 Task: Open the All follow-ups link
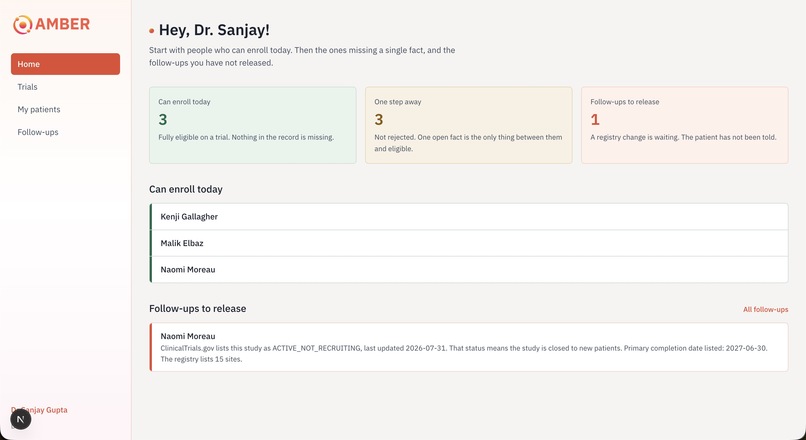click(765, 309)
